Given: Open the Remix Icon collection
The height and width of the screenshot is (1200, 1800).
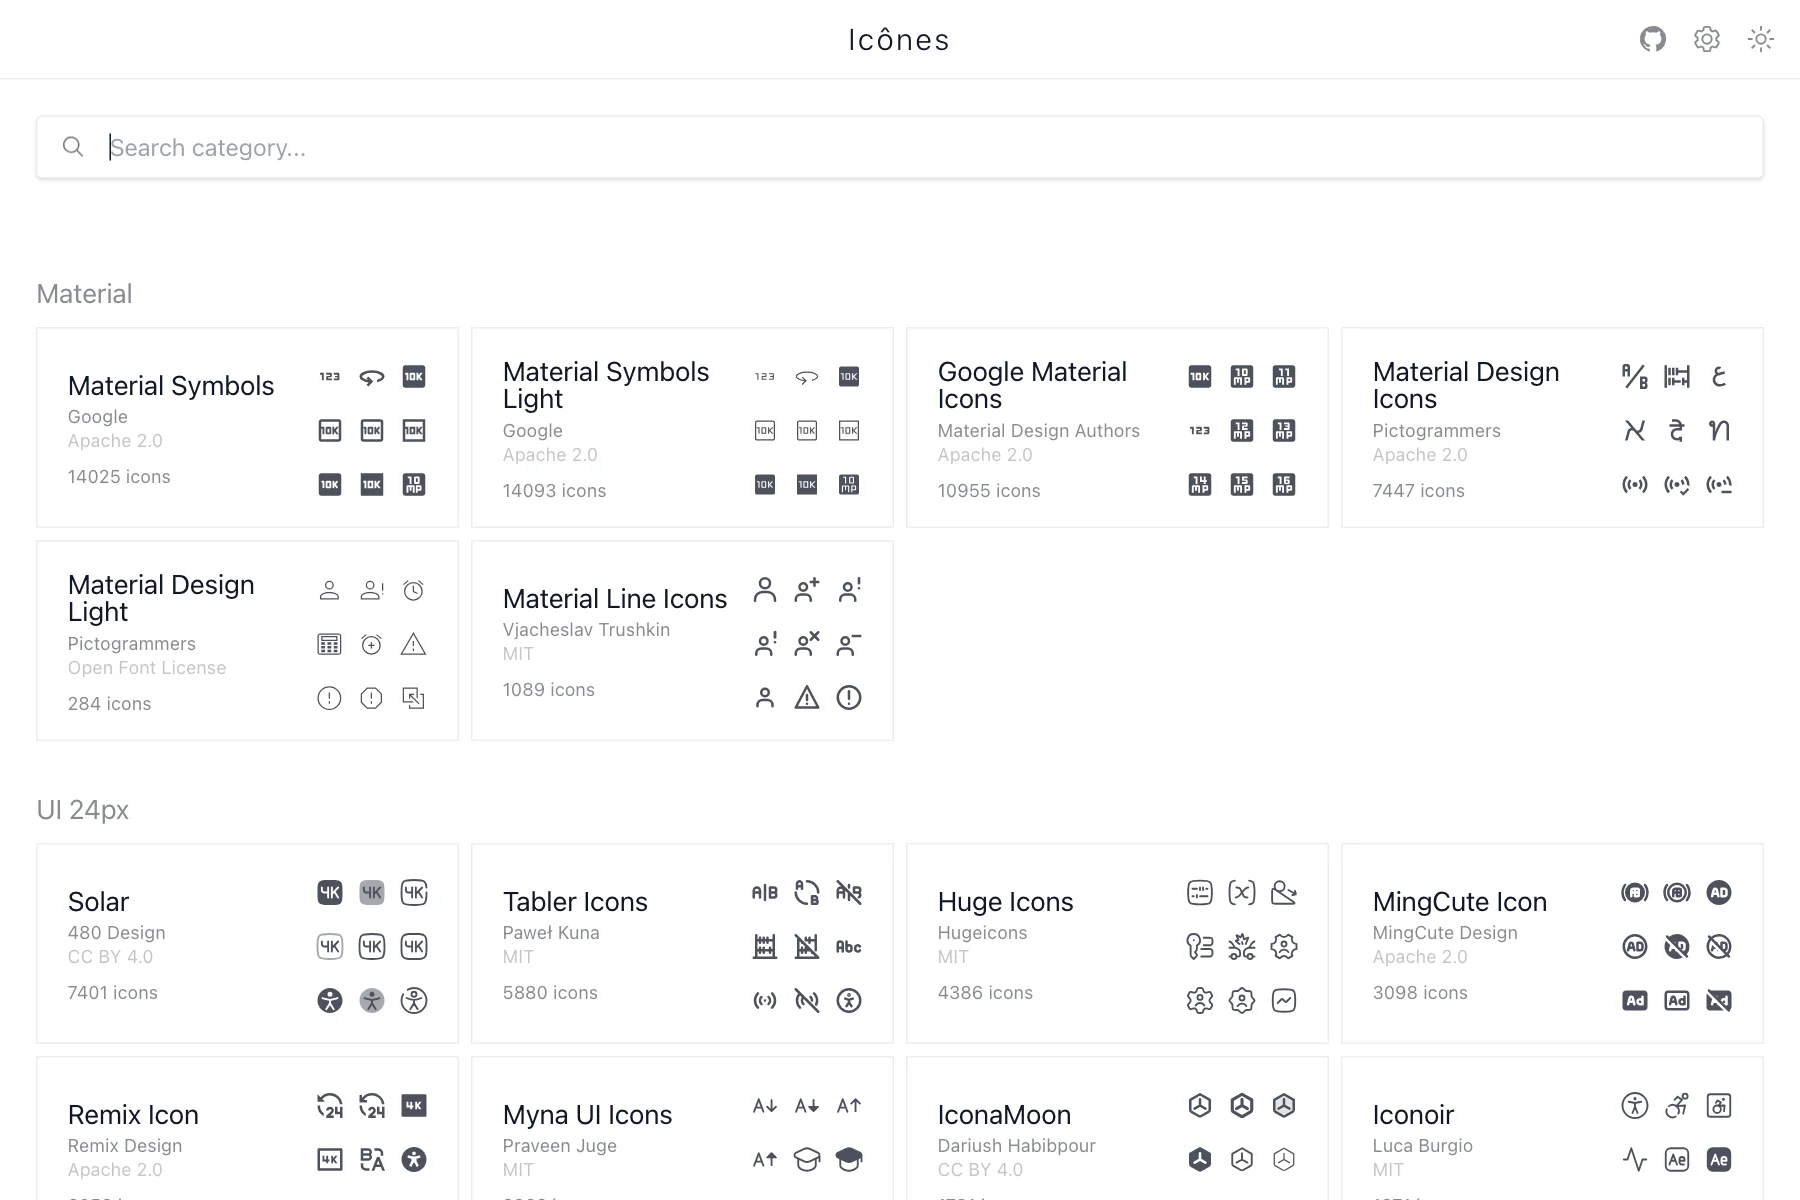Looking at the screenshot, I should click(x=133, y=1115).
